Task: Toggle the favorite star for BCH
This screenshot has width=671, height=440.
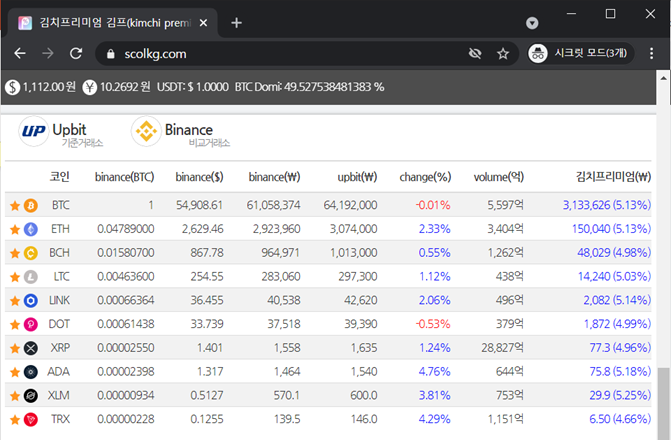Action: click(x=15, y=253)
